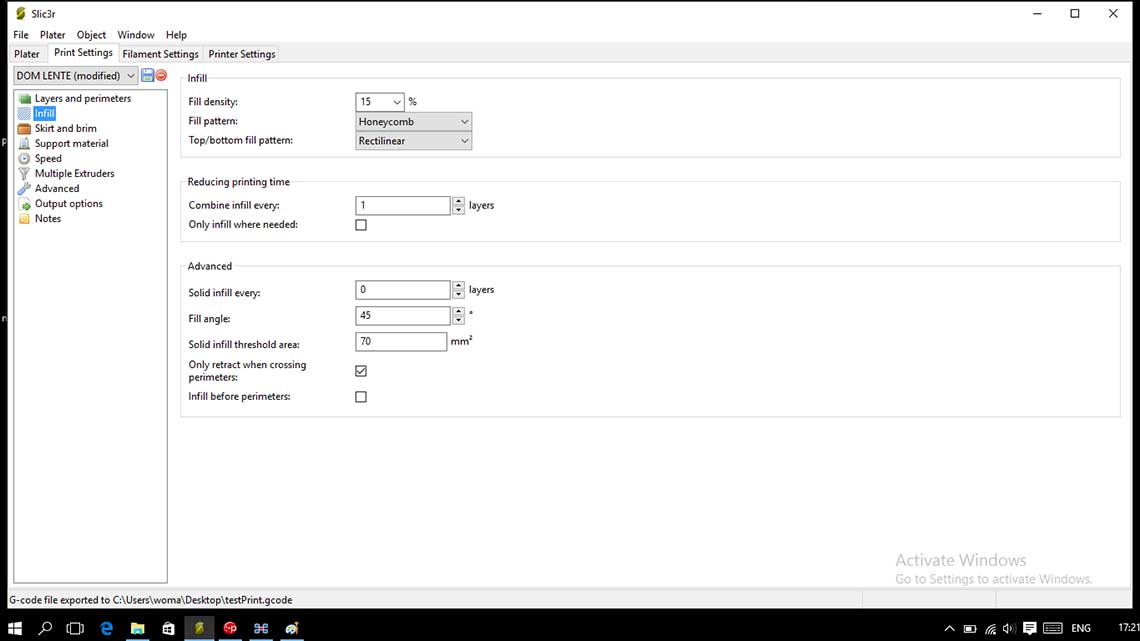
Task: Open File Explorer from the taskbar
Action: tap(137, 628)
